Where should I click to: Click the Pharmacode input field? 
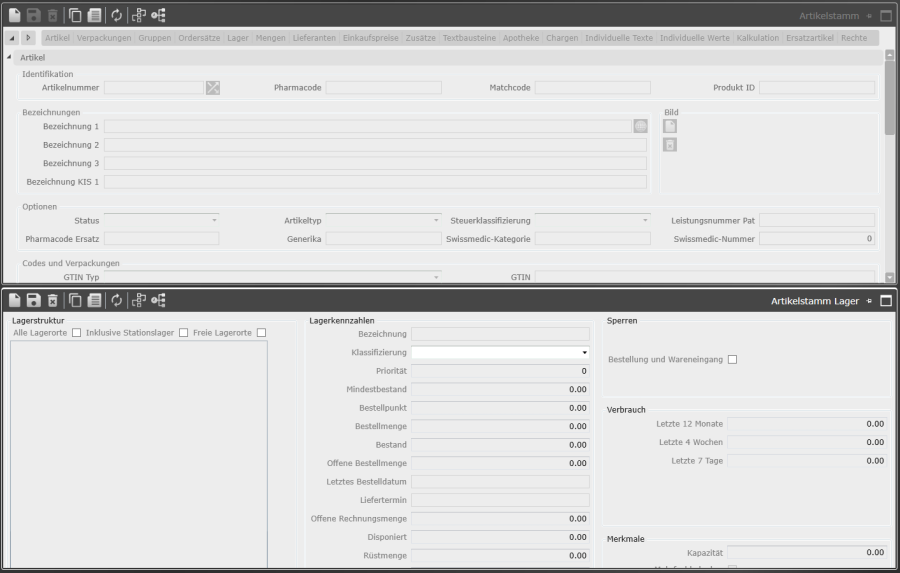(383, 87)
